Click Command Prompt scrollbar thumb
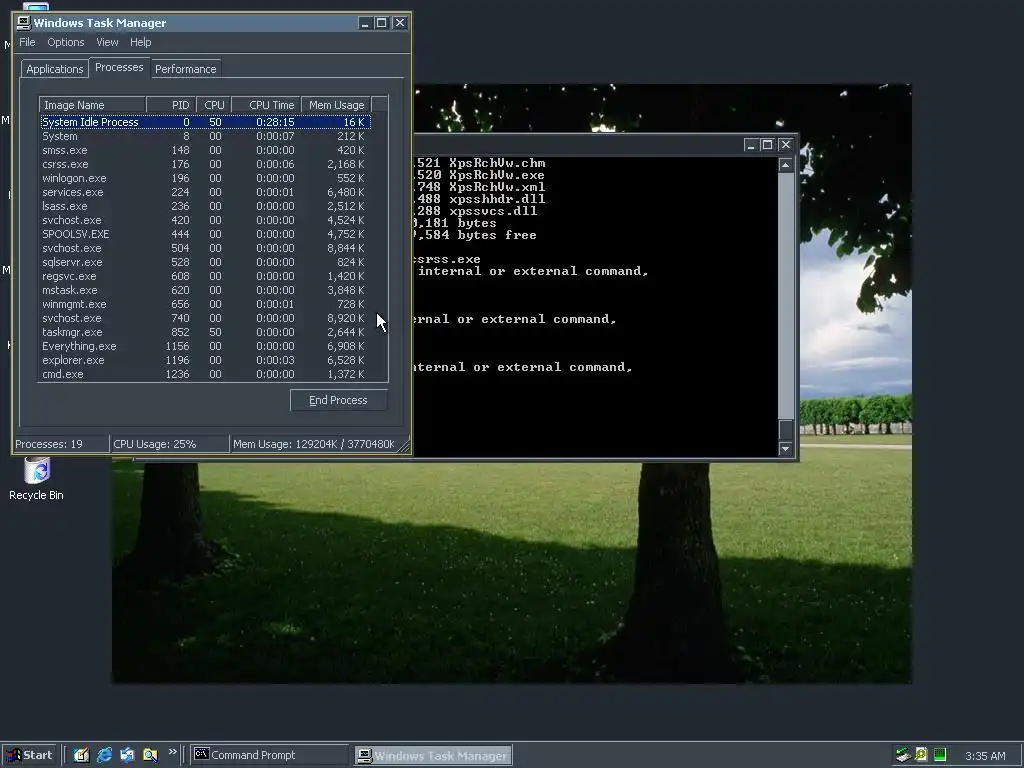Image resolution: width=1024 pixels, height=768 pixels. pyautogui.click(x=786, y=430)
